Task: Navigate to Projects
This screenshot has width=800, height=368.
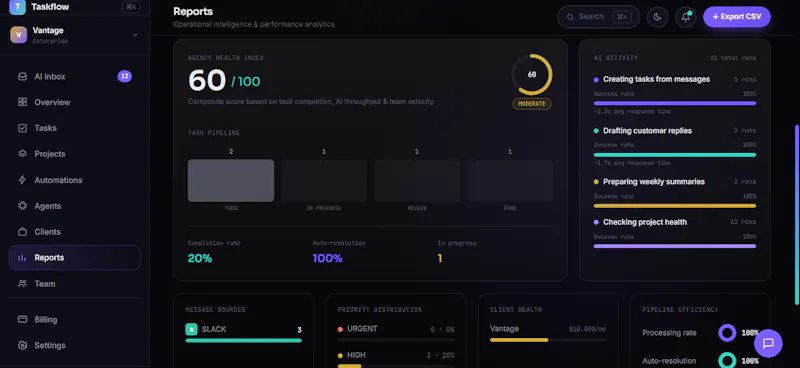Action: click(x=74, y=154)
